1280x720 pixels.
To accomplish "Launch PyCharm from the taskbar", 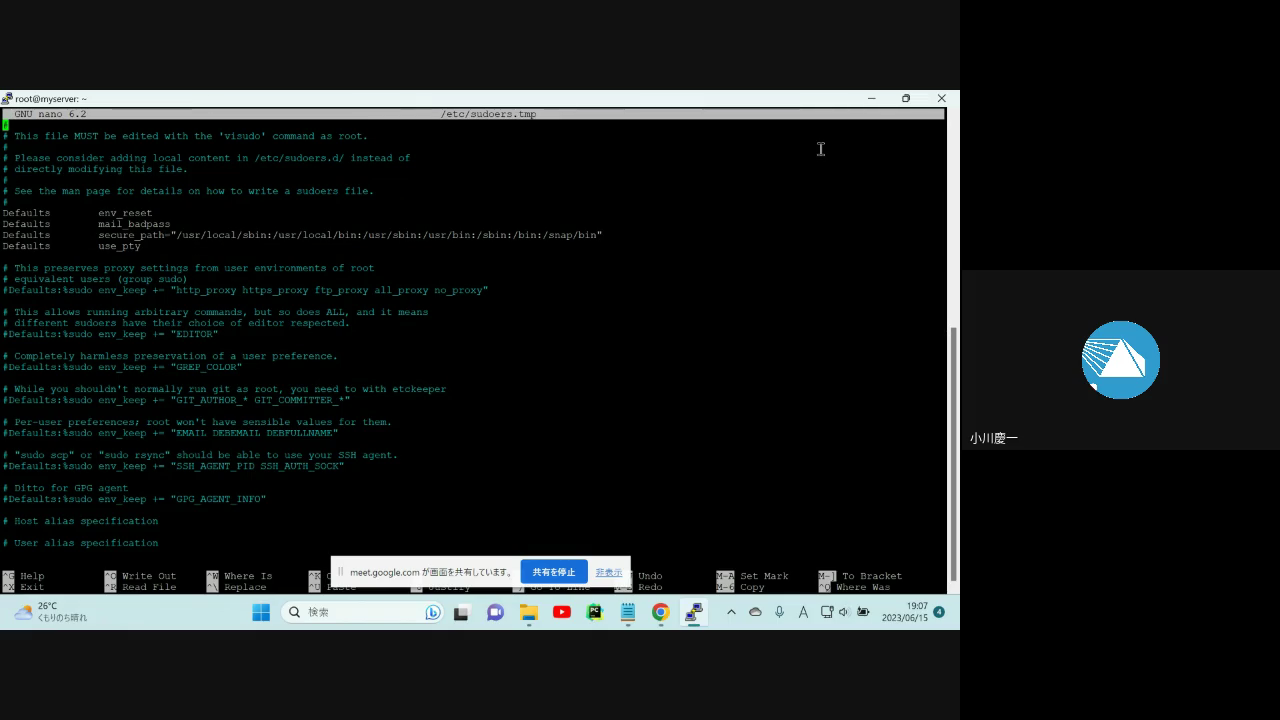I will 595,612.
